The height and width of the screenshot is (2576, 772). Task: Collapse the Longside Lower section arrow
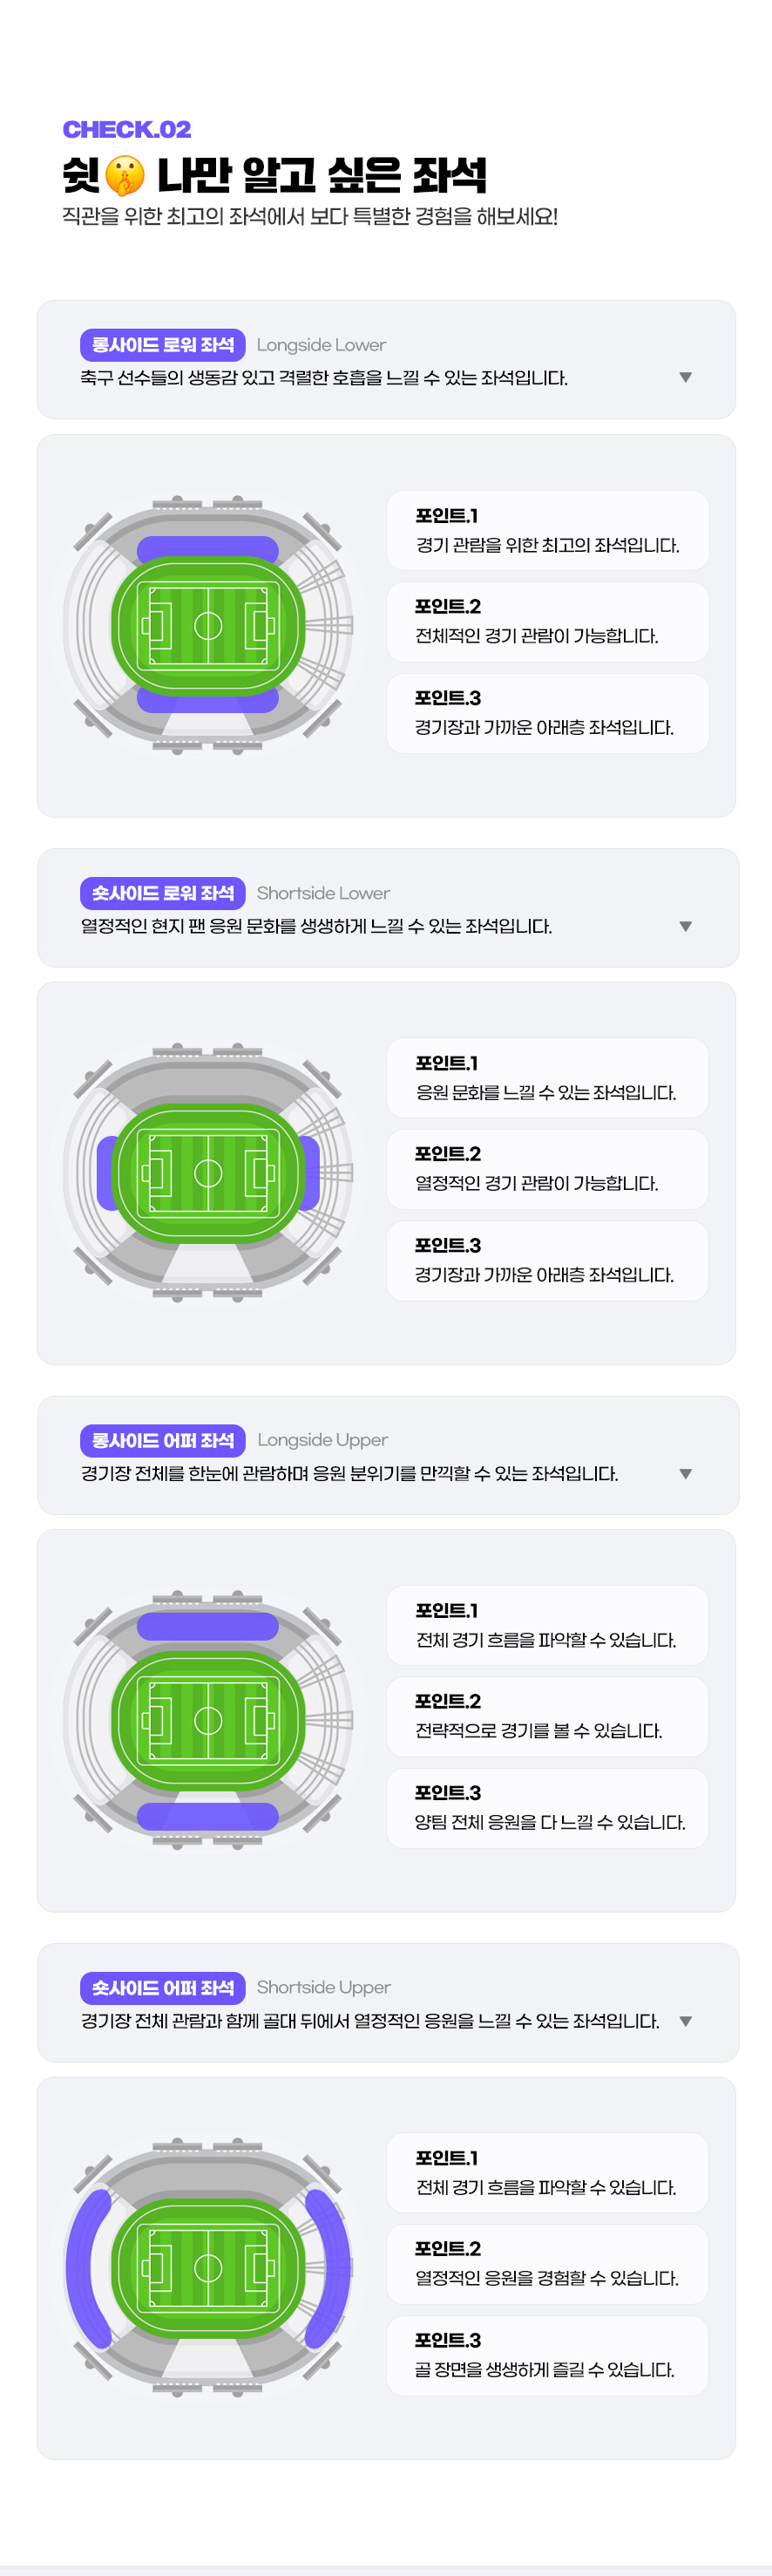coord(685,377)
